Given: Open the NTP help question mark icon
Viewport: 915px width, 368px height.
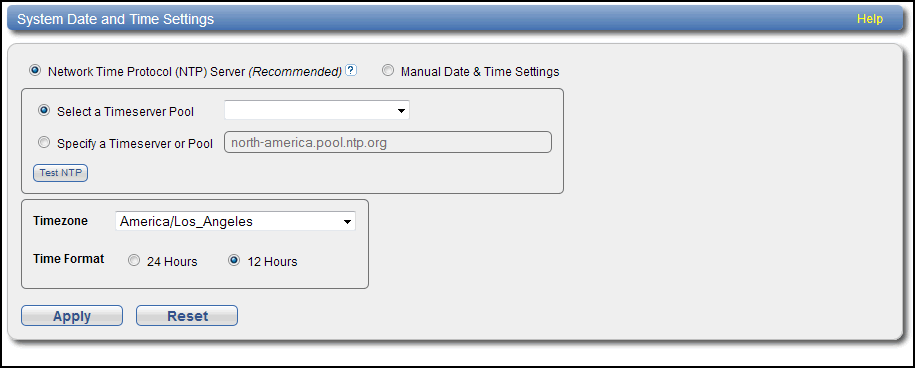Looking at the screenshot, I should [351, 71].
